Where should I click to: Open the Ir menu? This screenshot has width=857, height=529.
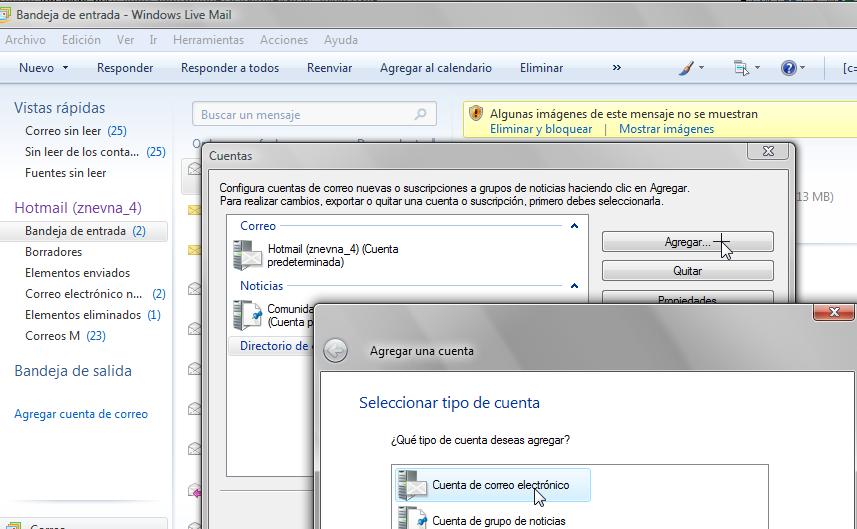pos(153,40)
